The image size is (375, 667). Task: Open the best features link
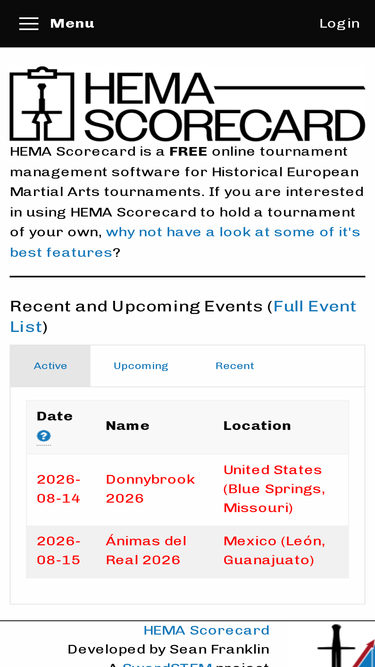(x=185, y=242)
